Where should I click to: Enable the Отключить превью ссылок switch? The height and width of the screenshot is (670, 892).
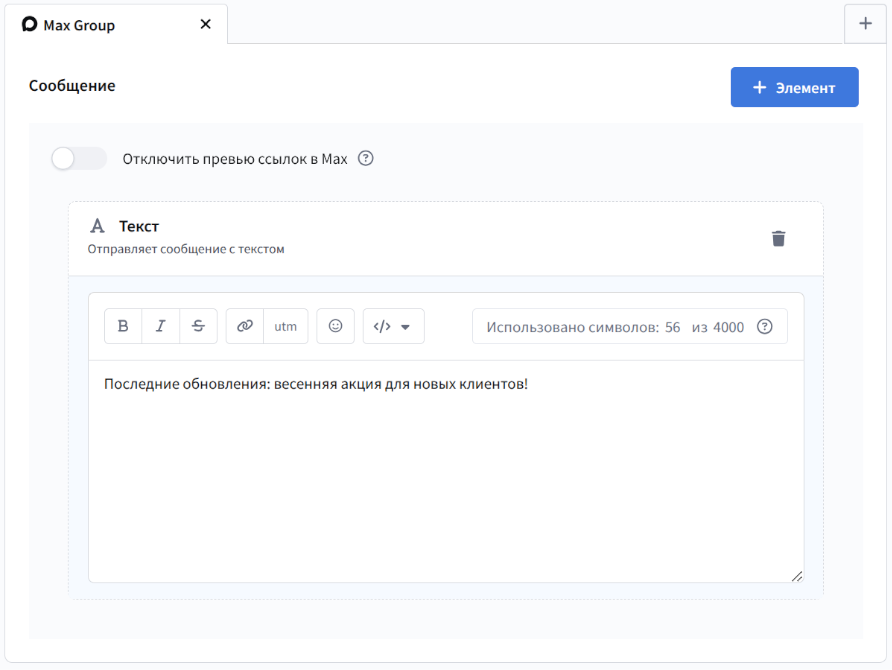pos(78,158)
